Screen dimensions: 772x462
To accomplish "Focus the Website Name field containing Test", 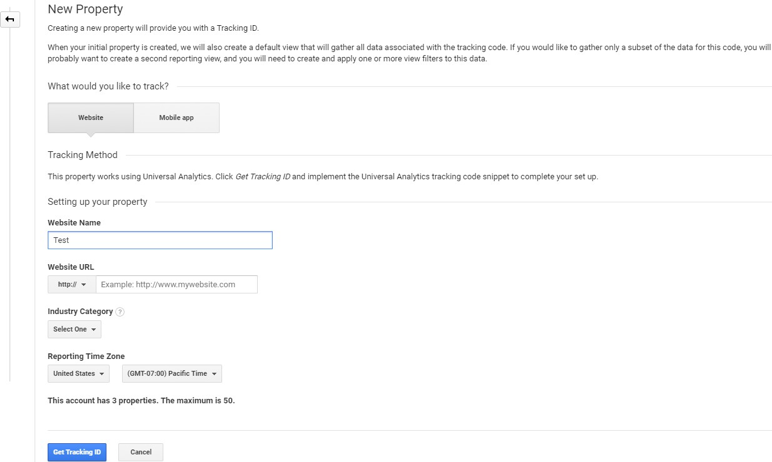I will pos(160,241).
